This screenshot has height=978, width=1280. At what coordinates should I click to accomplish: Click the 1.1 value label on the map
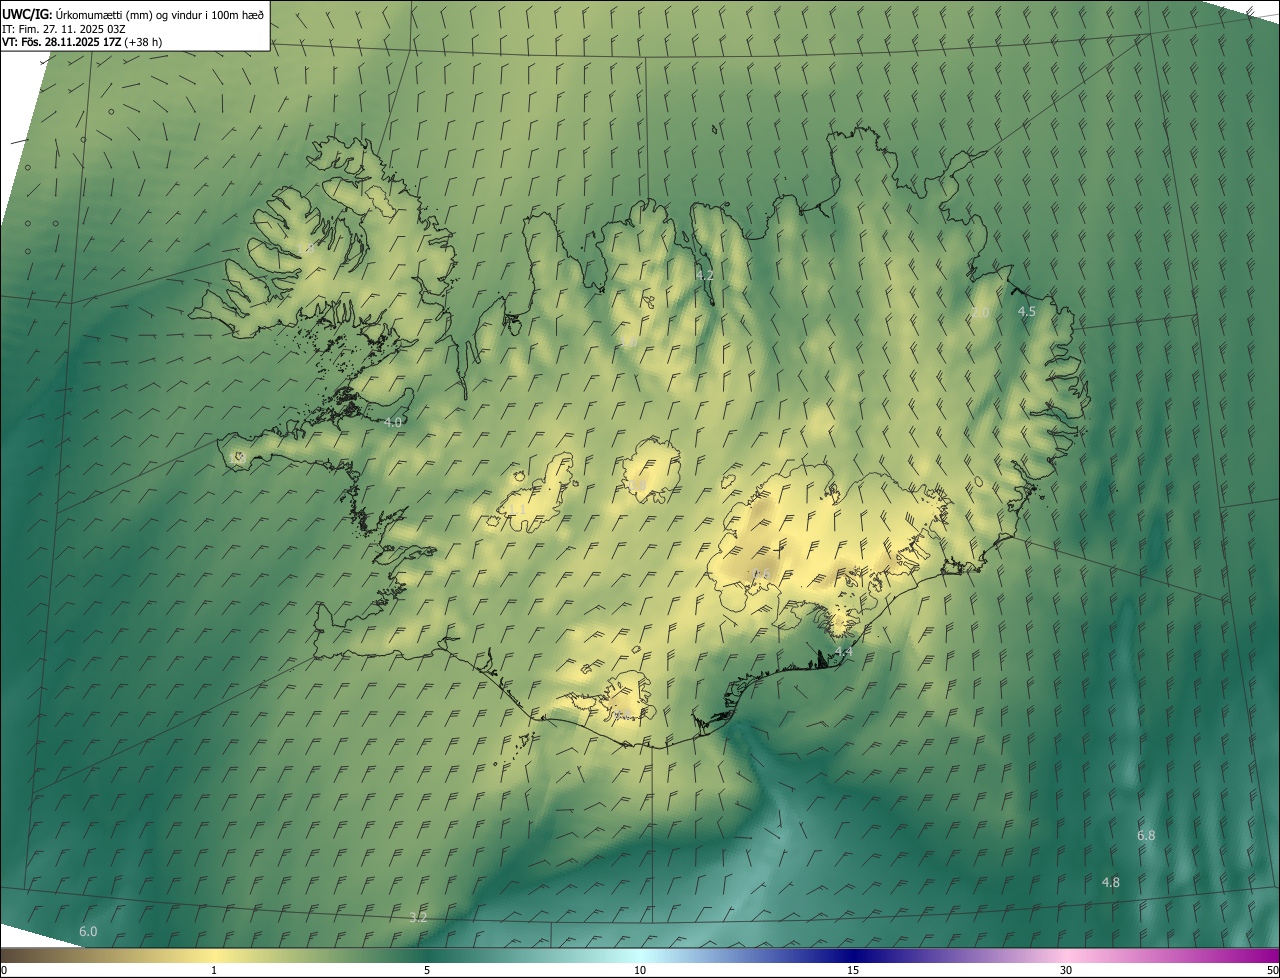[517, 510]
